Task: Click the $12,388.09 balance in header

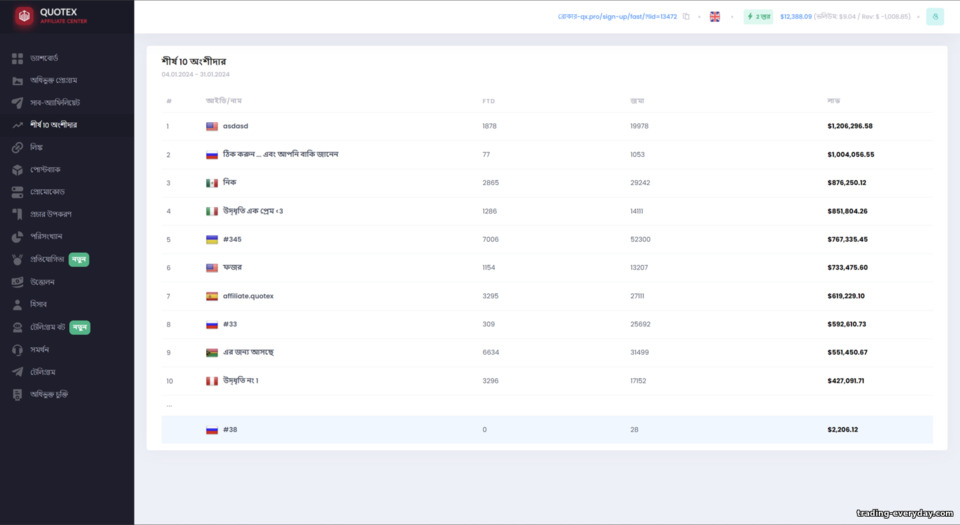Action: (796, 17)
